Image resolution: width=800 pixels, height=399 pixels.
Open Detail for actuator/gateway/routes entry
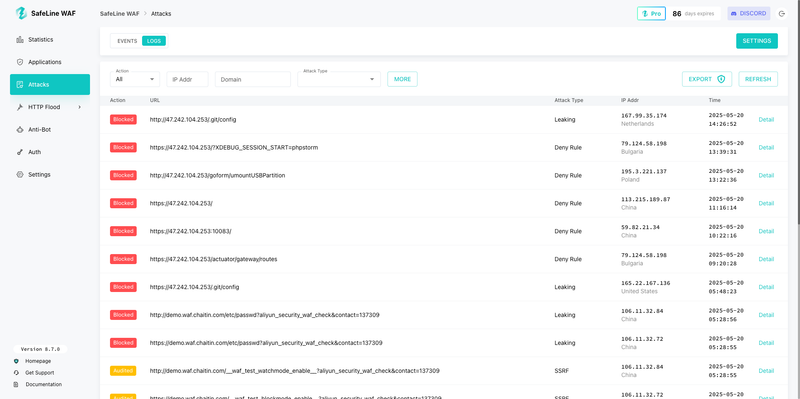[766, 259]
